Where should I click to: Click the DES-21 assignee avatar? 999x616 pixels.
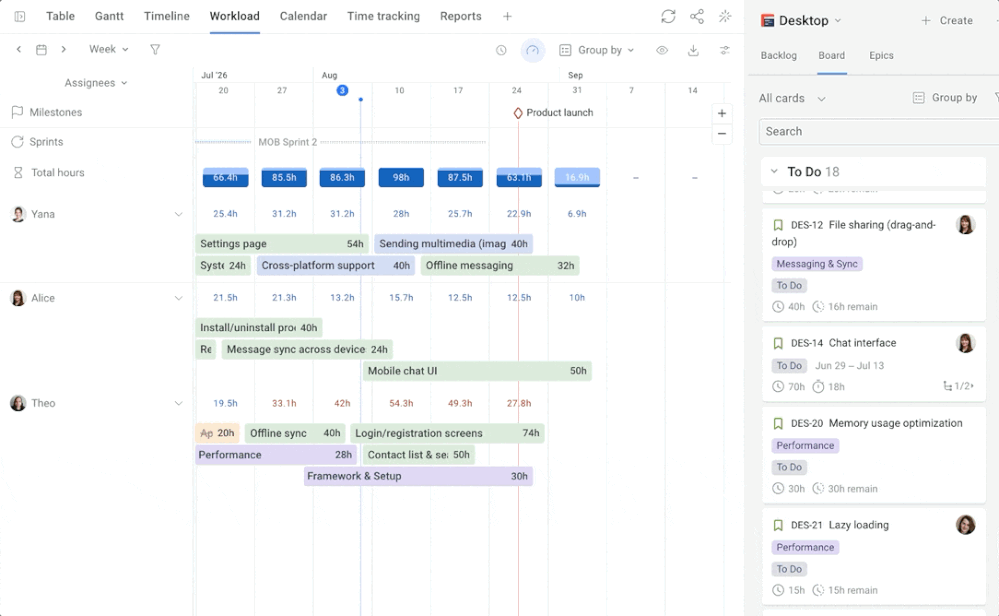(965, 524)
